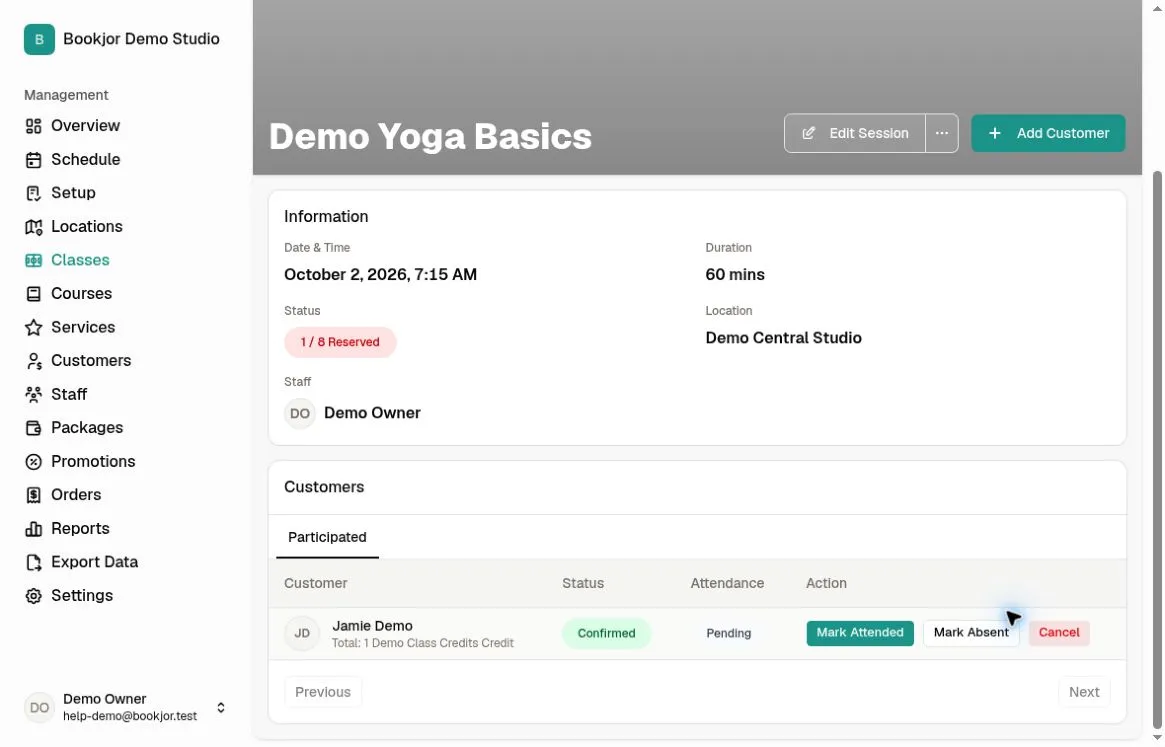Click the Pending attendance value

coord(728,633)
